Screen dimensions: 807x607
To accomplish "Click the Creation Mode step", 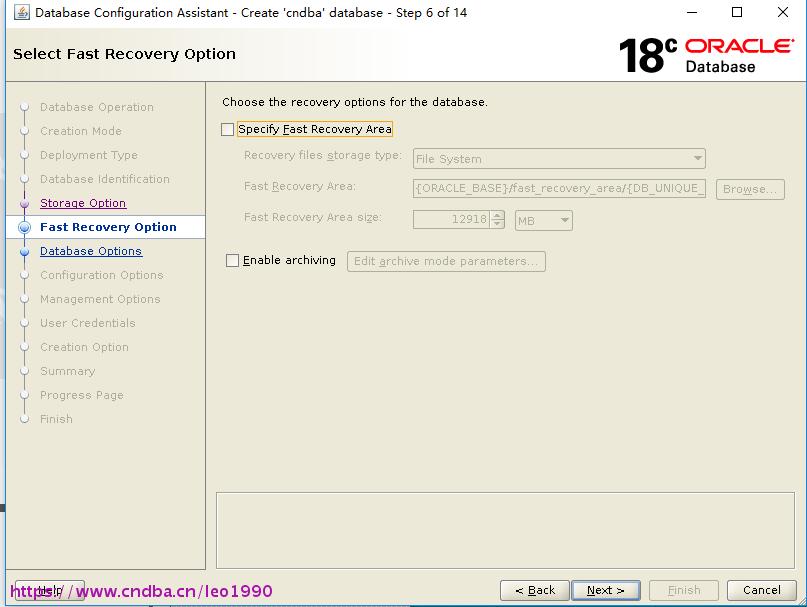I will (x=81, y=131).
